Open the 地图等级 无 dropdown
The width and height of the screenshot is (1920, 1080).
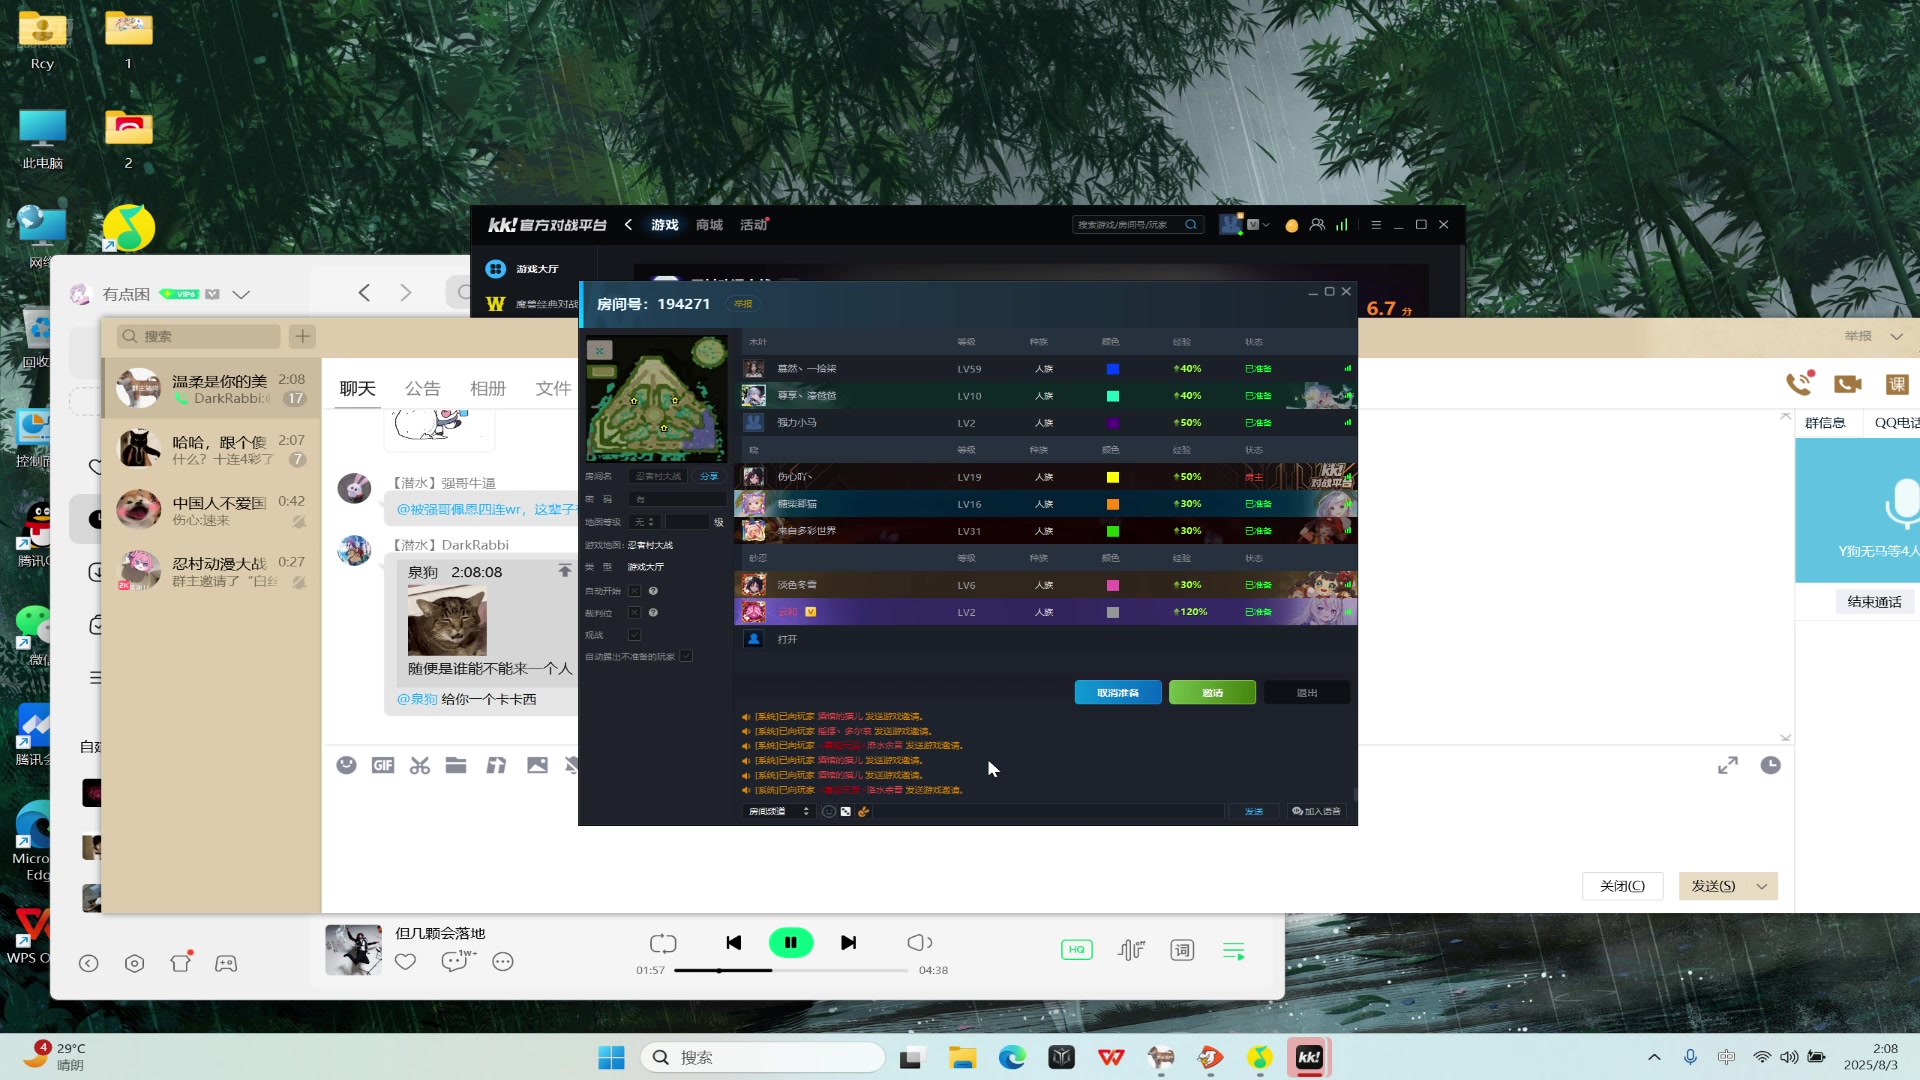(x=644, y=522)
